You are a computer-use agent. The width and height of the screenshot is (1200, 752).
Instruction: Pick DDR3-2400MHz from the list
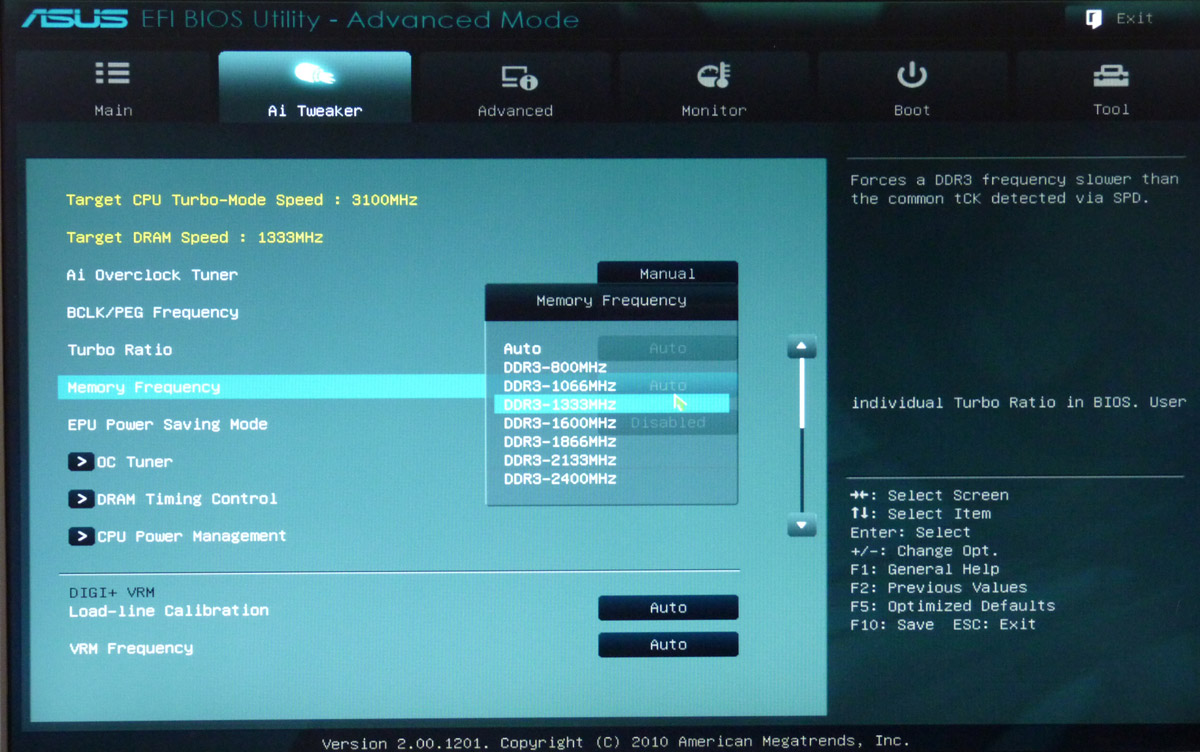559,479
